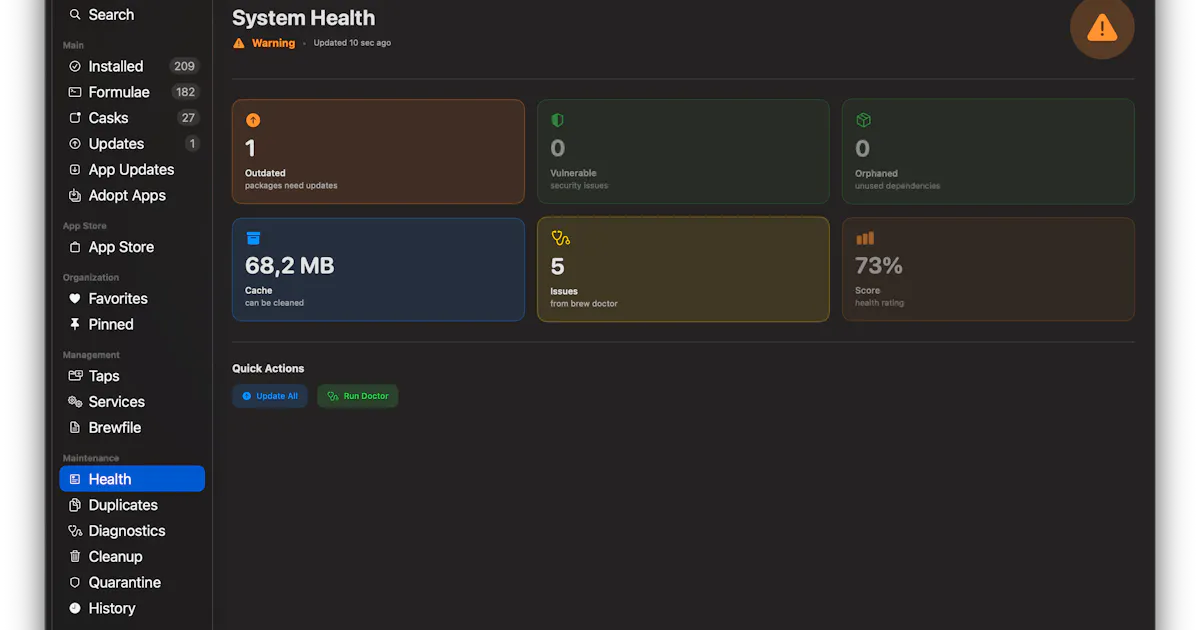The width and height of the screenshot is (1200, 630).
Task: Open App Store in sidebar
Action: (x=132, y=247)
